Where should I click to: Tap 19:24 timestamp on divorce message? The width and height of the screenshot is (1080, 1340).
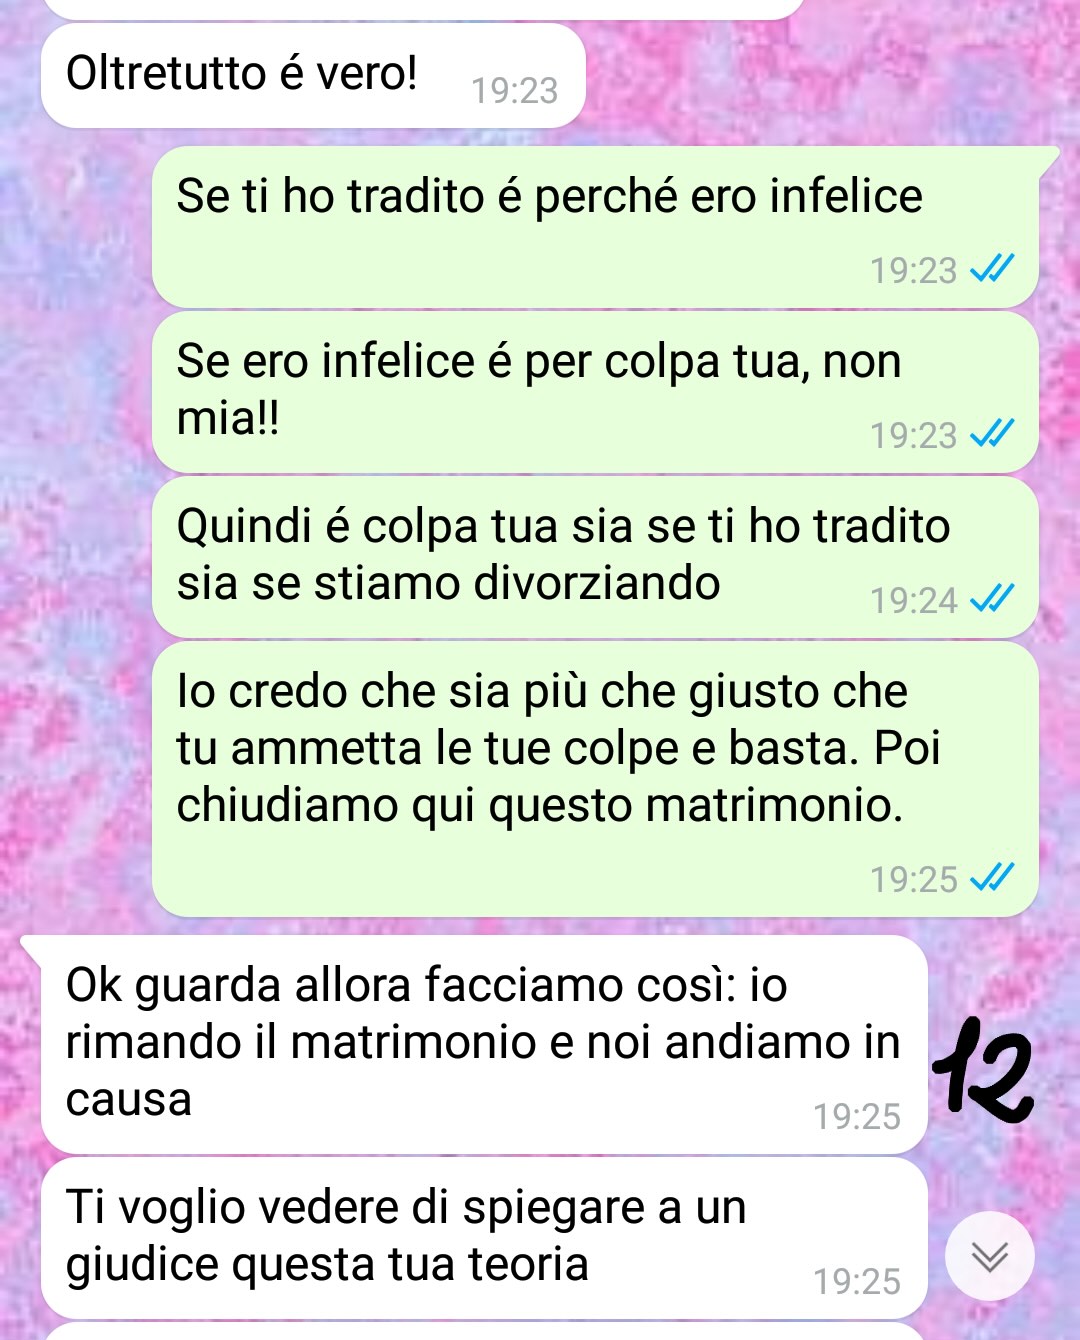point(913,600)
